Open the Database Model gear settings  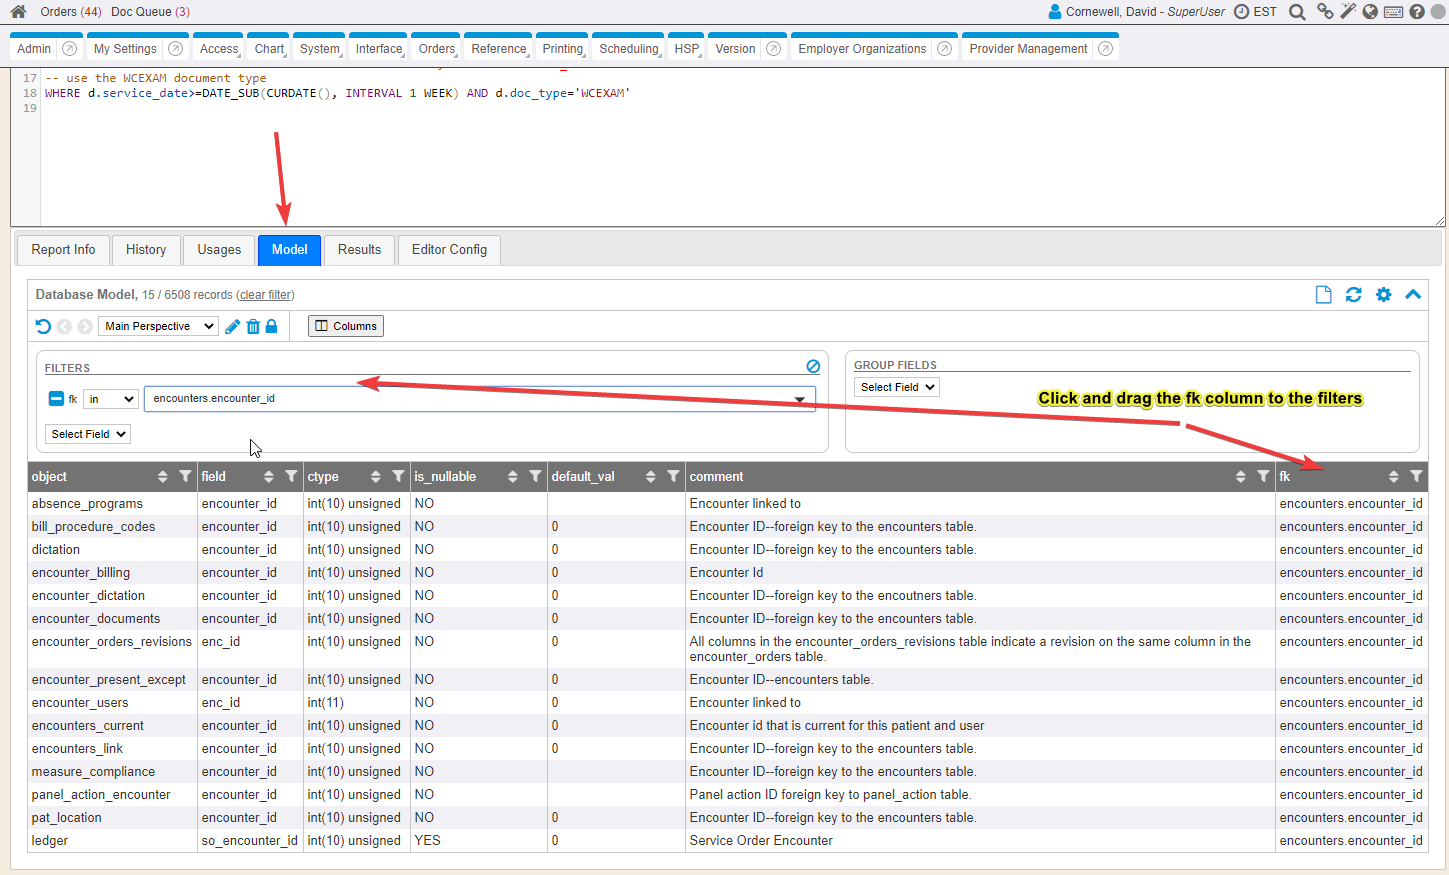click(1383, 294)
